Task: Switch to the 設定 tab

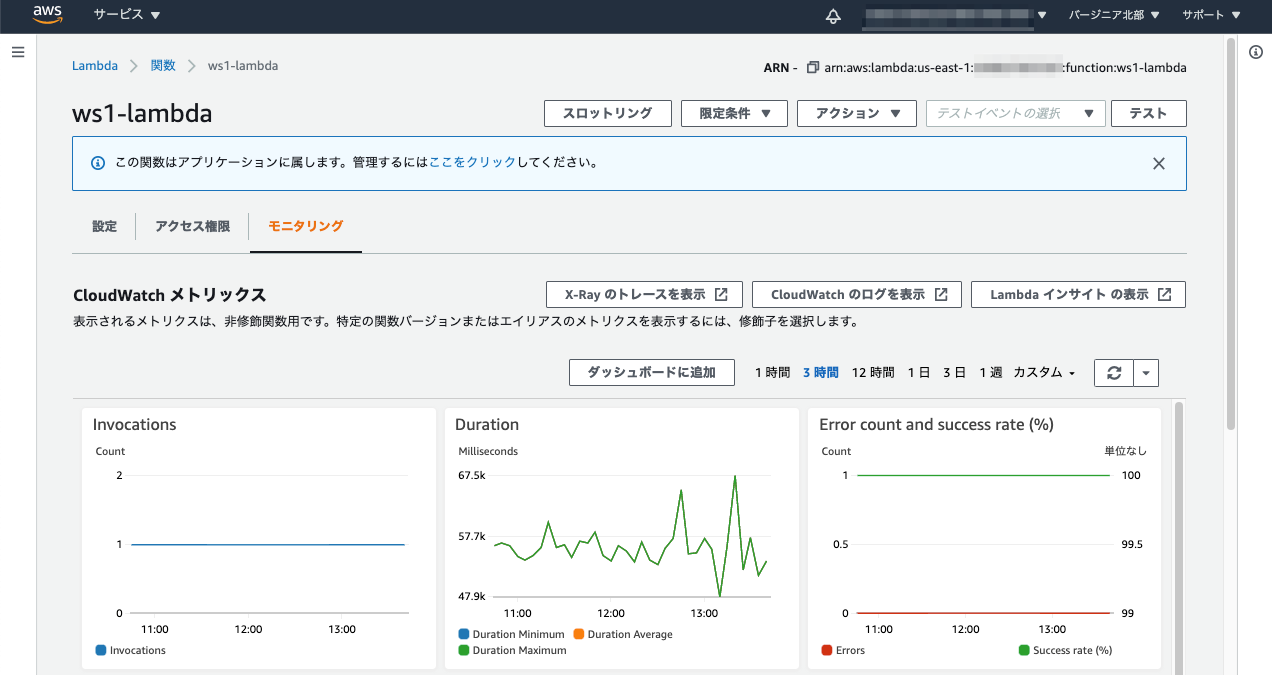Action: click(x=105, y=227)
